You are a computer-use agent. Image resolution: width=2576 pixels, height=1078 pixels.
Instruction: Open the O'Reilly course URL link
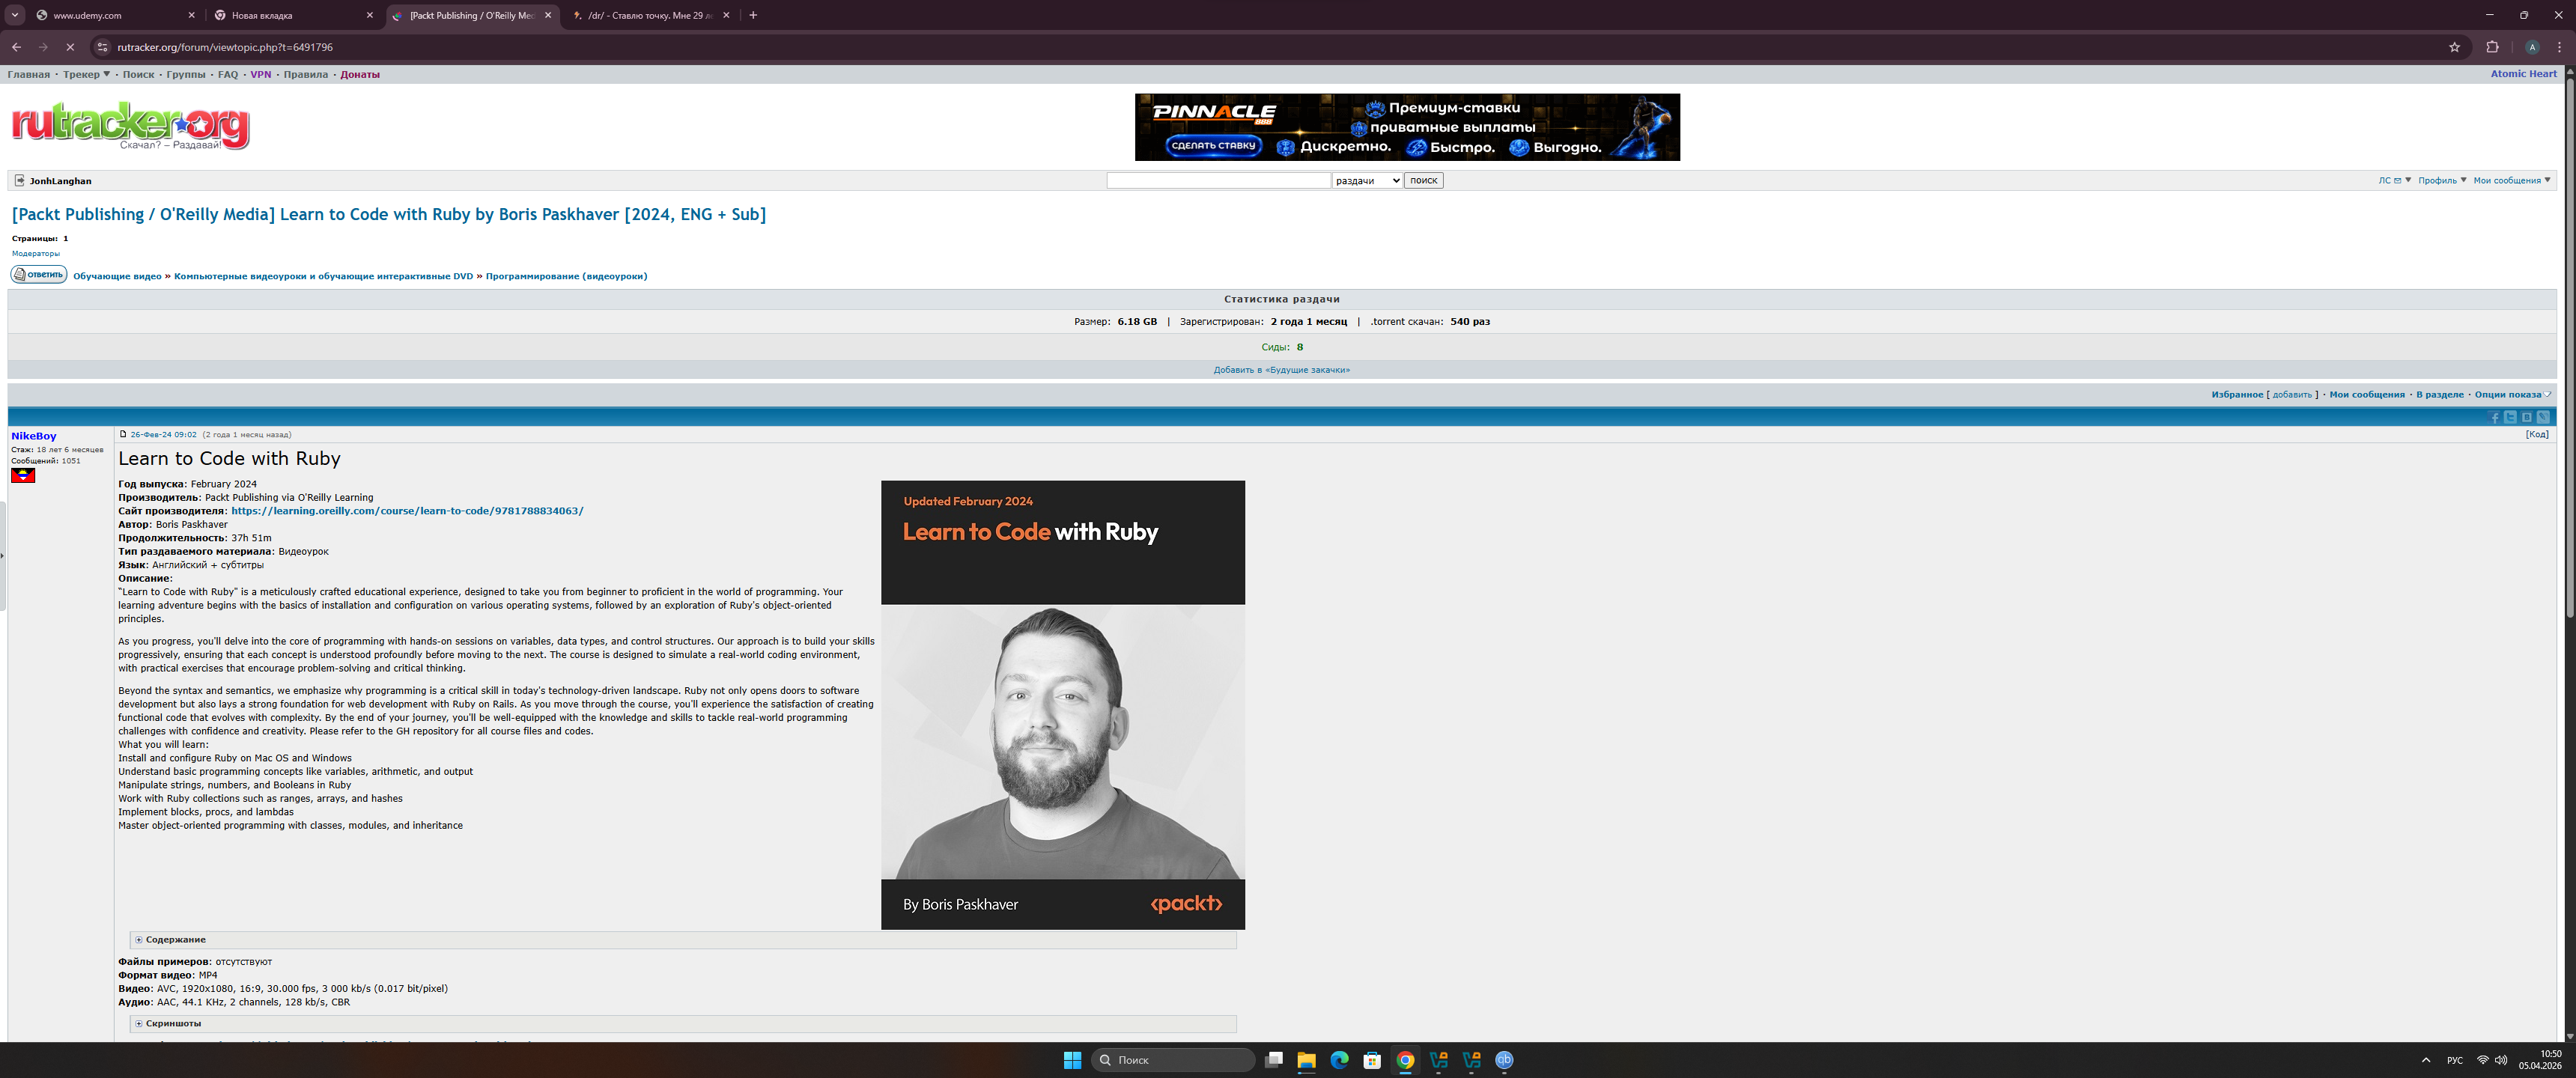(407, 511)
